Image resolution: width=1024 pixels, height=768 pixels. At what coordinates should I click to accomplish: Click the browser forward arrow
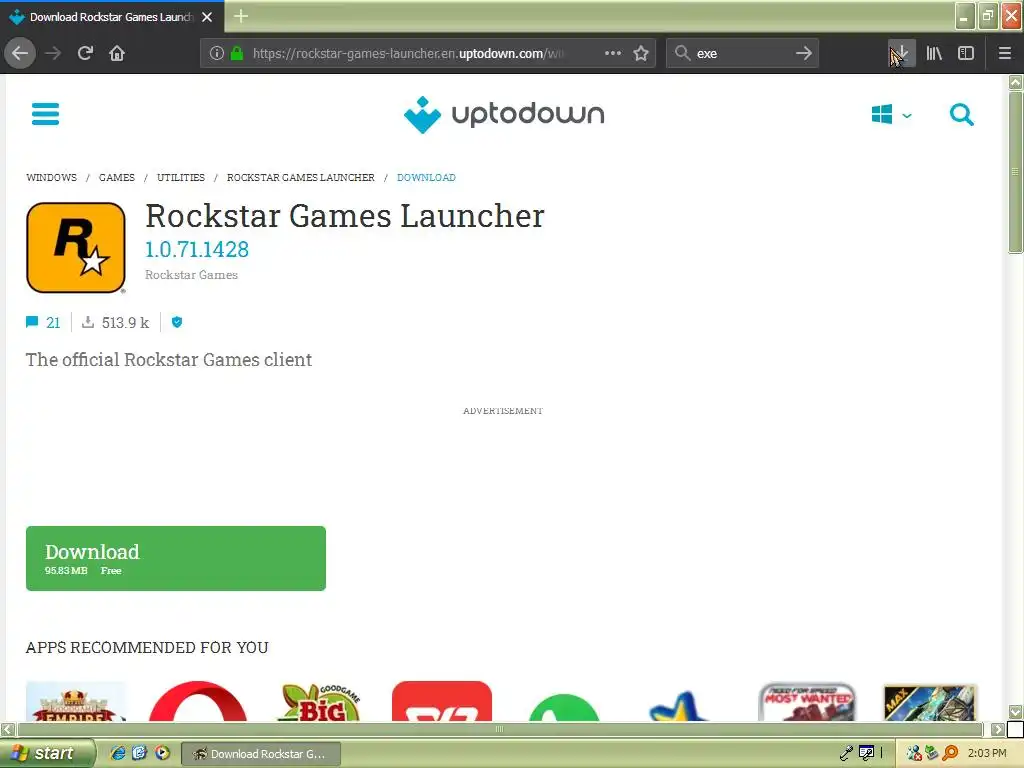pos(53,54)
